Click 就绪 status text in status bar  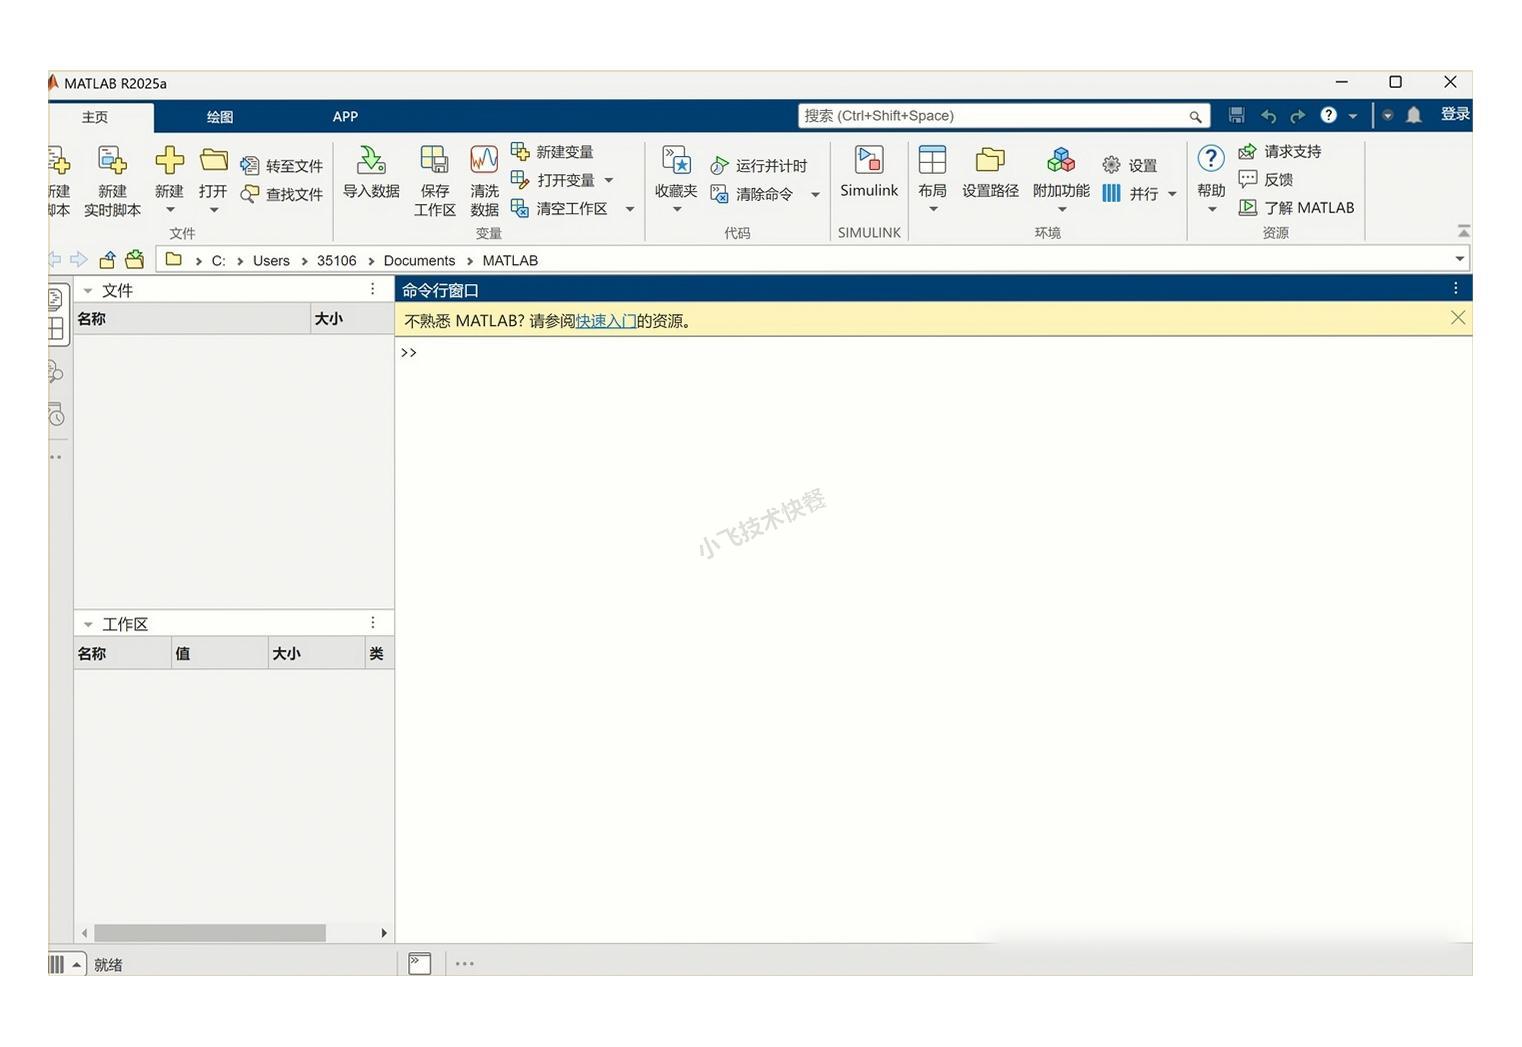tap(108, 965)
